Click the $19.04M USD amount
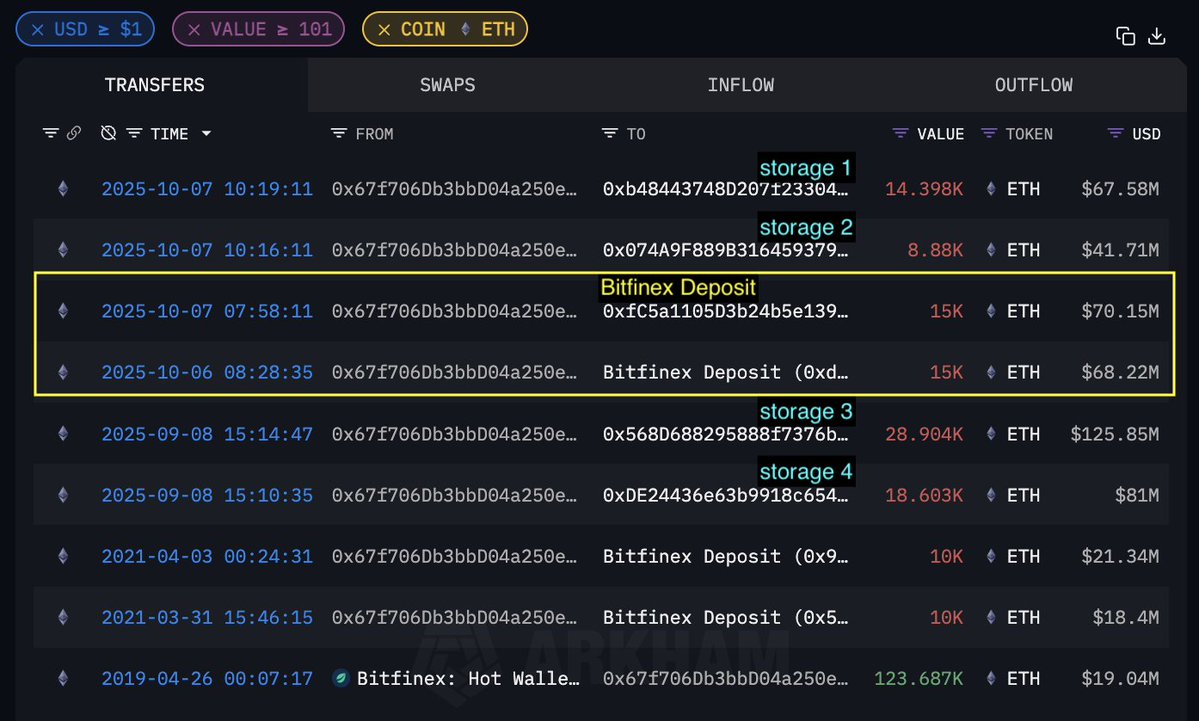The height and width of the screenshot is (721, 1199). 1119,679
